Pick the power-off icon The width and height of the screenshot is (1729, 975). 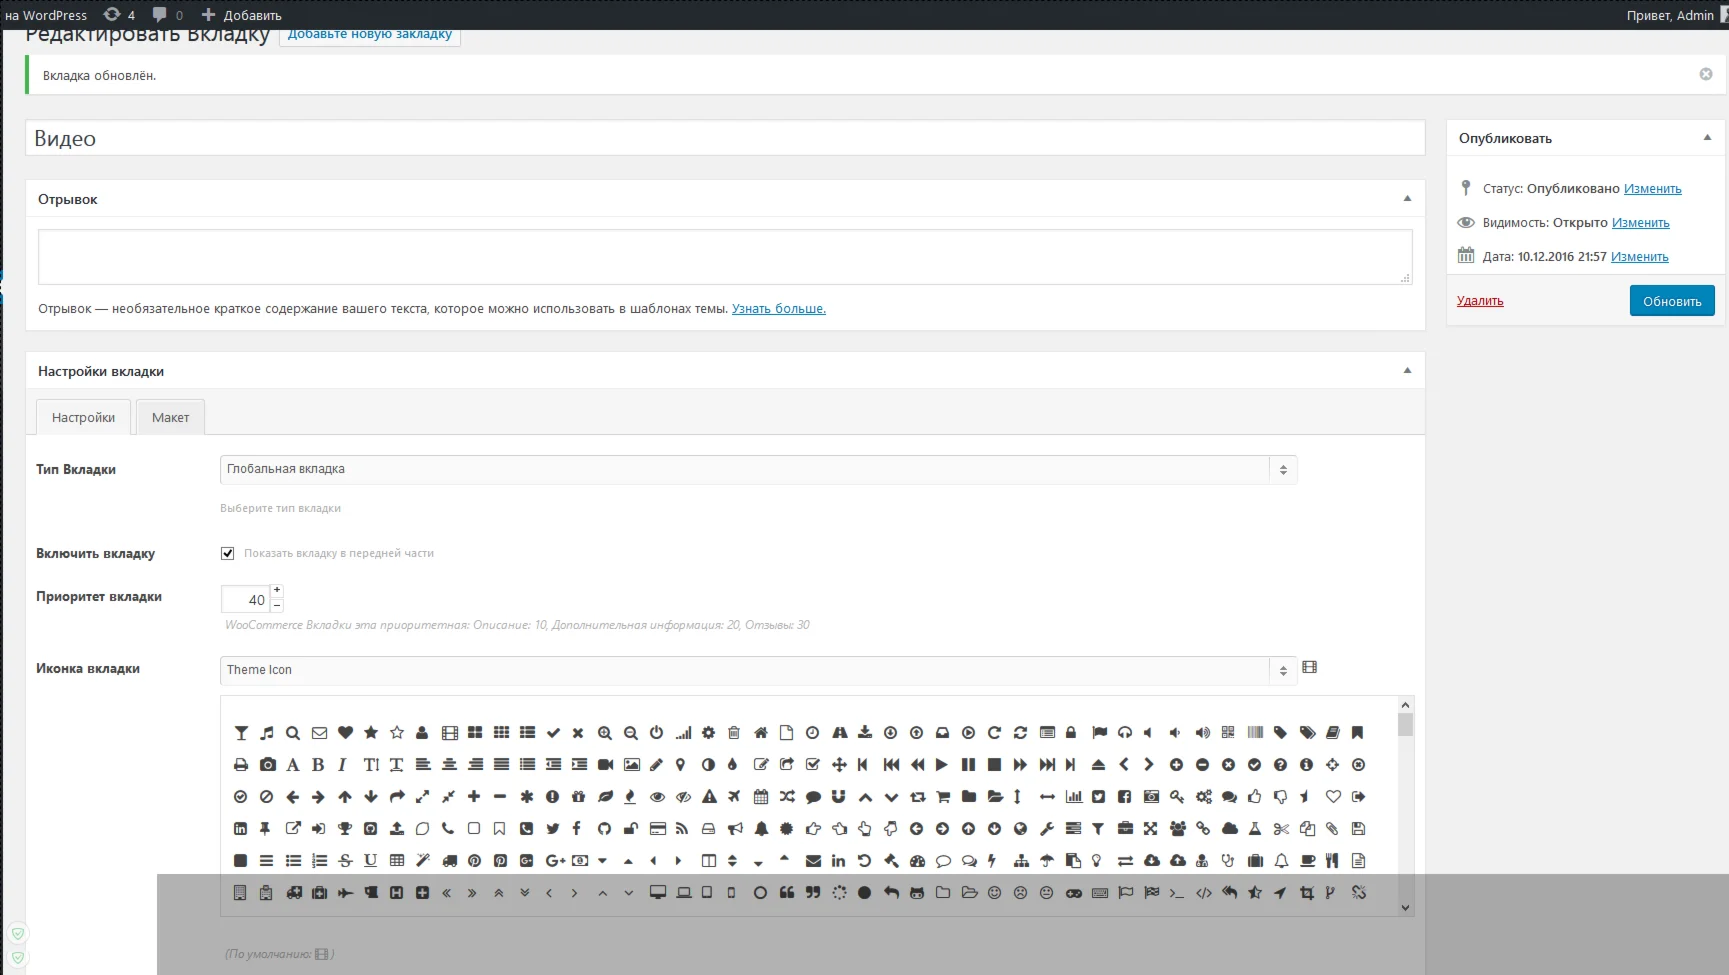point(657,733)
